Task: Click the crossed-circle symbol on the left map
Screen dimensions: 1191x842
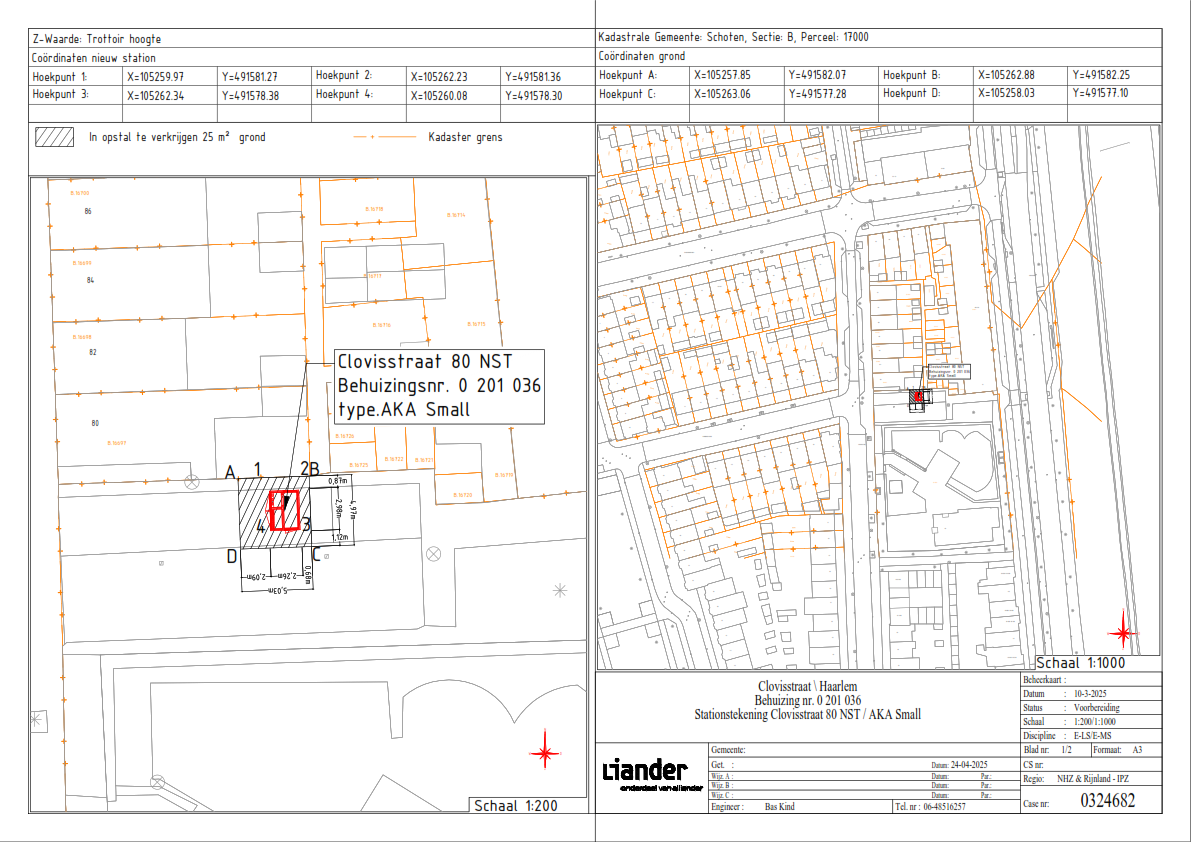Action: pyautogui.click(x=433, y=553)
